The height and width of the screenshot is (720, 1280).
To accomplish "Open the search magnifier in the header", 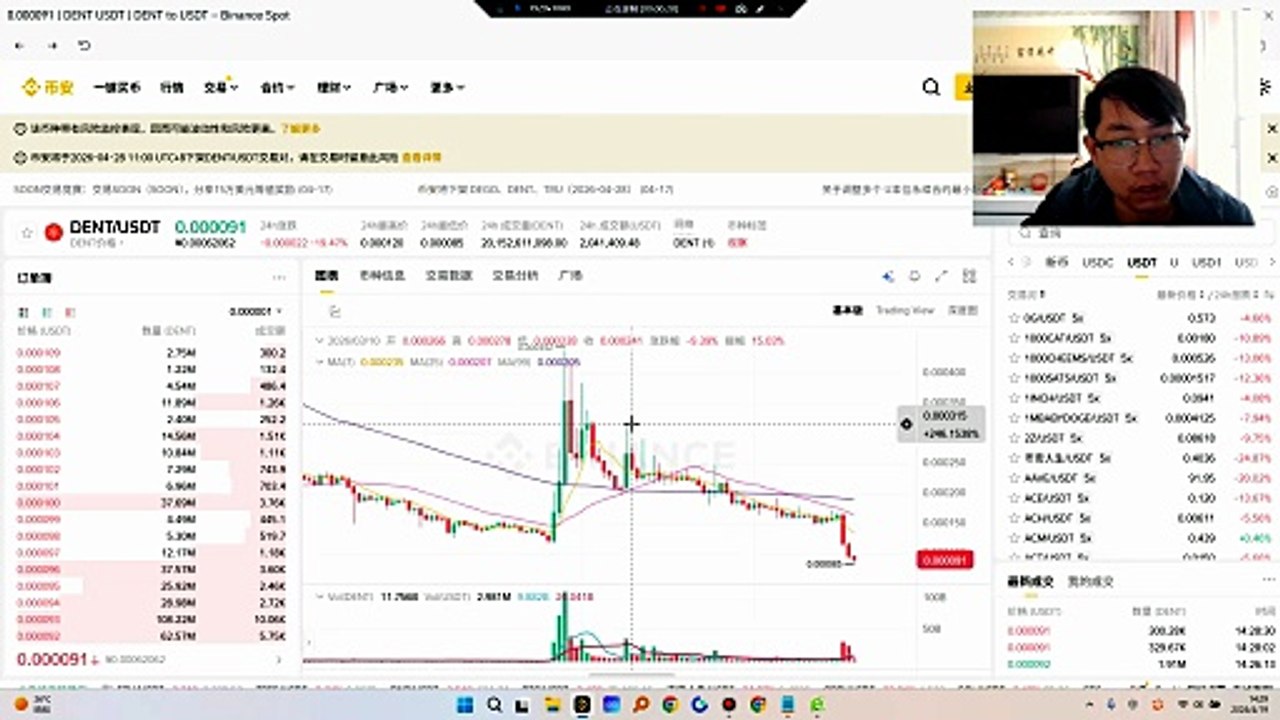I will coord(931,88).
